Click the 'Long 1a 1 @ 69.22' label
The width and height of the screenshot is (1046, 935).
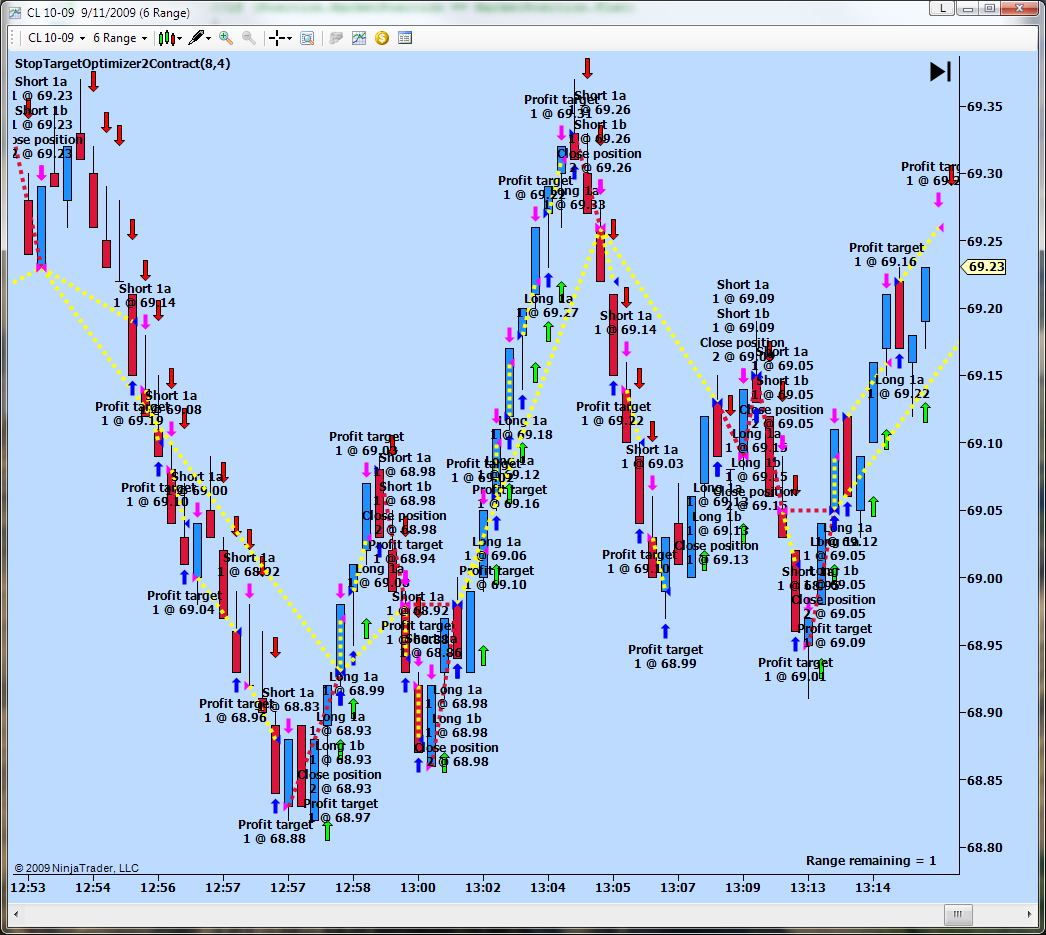[899, 387]
